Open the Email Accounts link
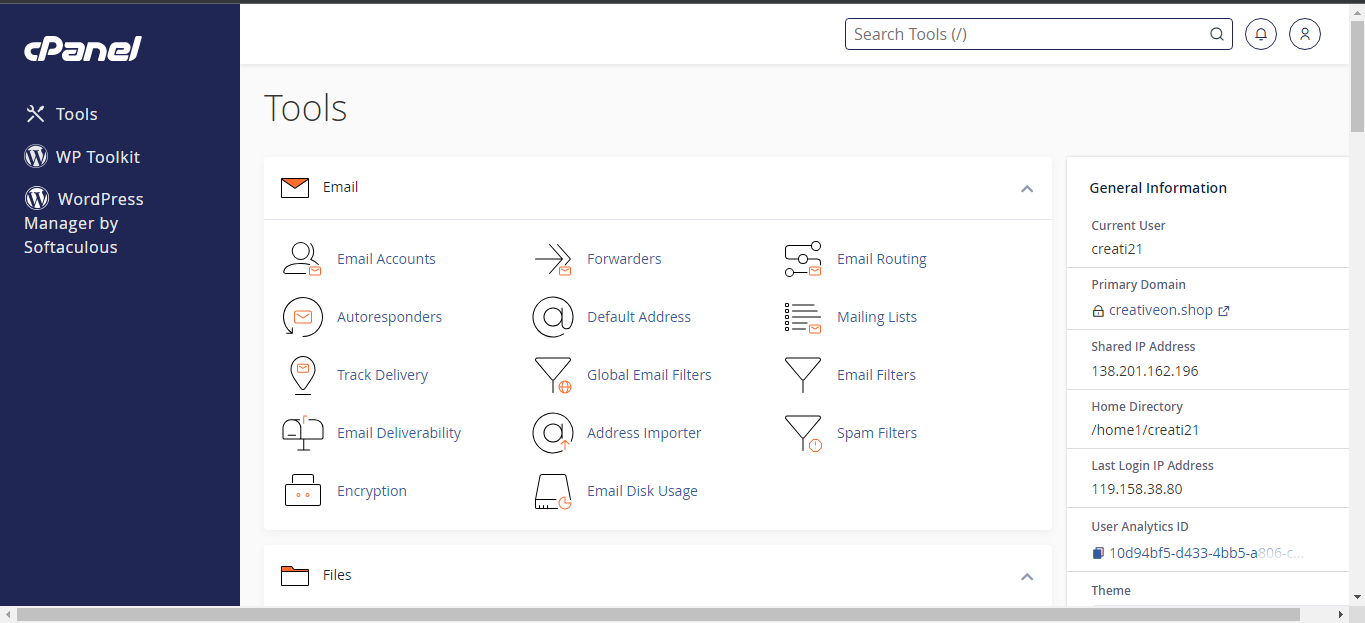Screen dimensions: 1365x623 point(386,259)
